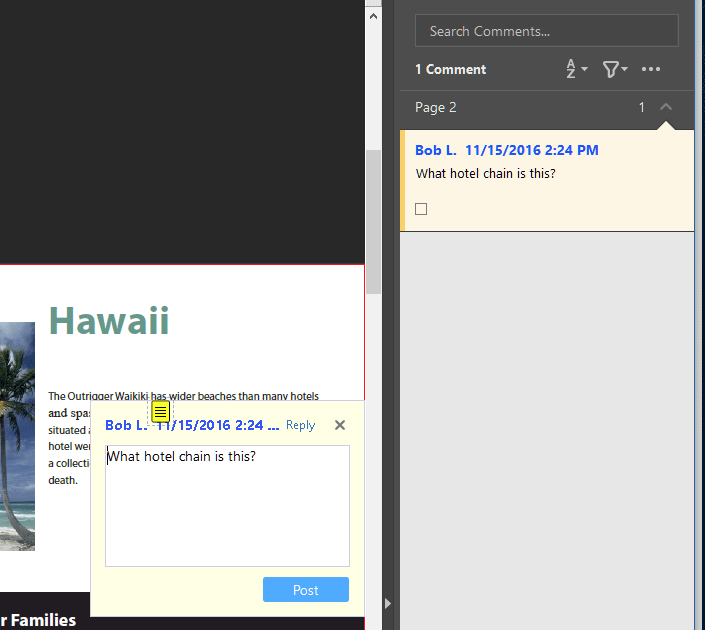Click the Hawaii heading on the page
Image resolution: width=705 pixels, height=630 pixels.
(x=109, y=321)
